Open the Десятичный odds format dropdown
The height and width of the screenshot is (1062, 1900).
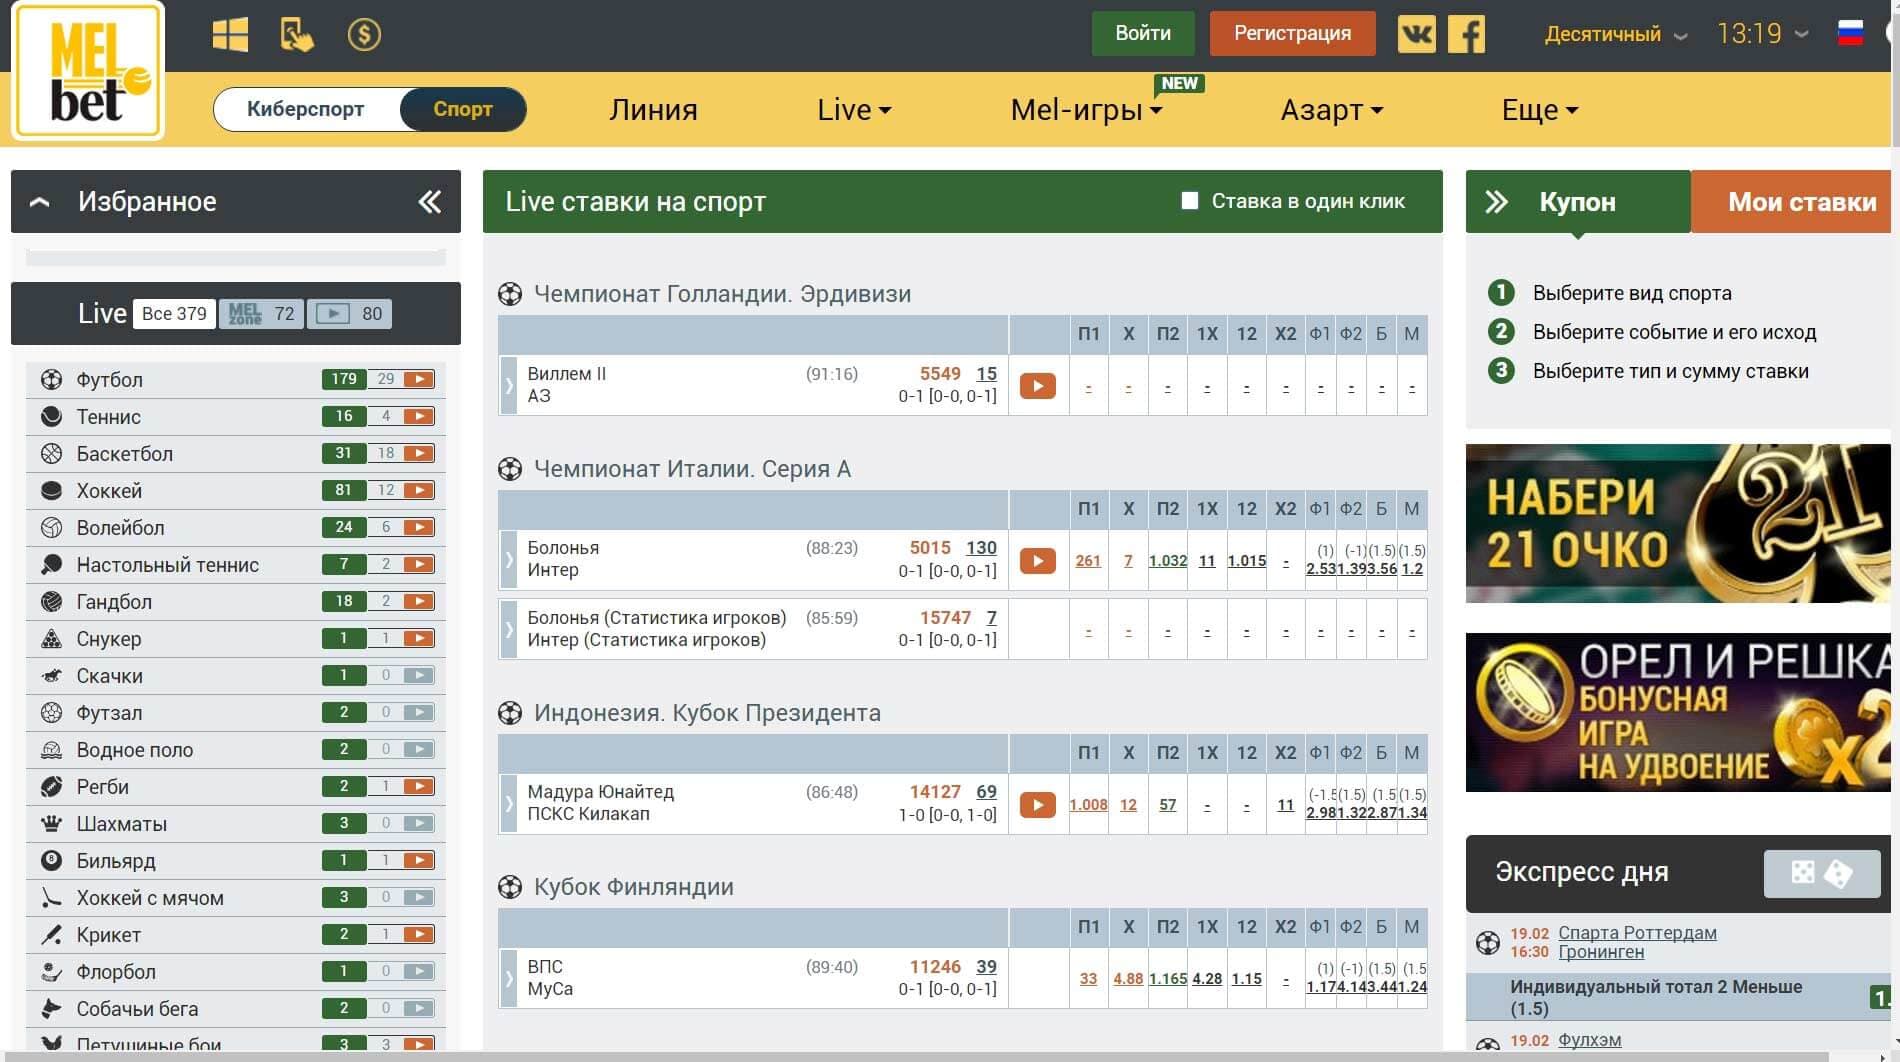[1616, 34]
